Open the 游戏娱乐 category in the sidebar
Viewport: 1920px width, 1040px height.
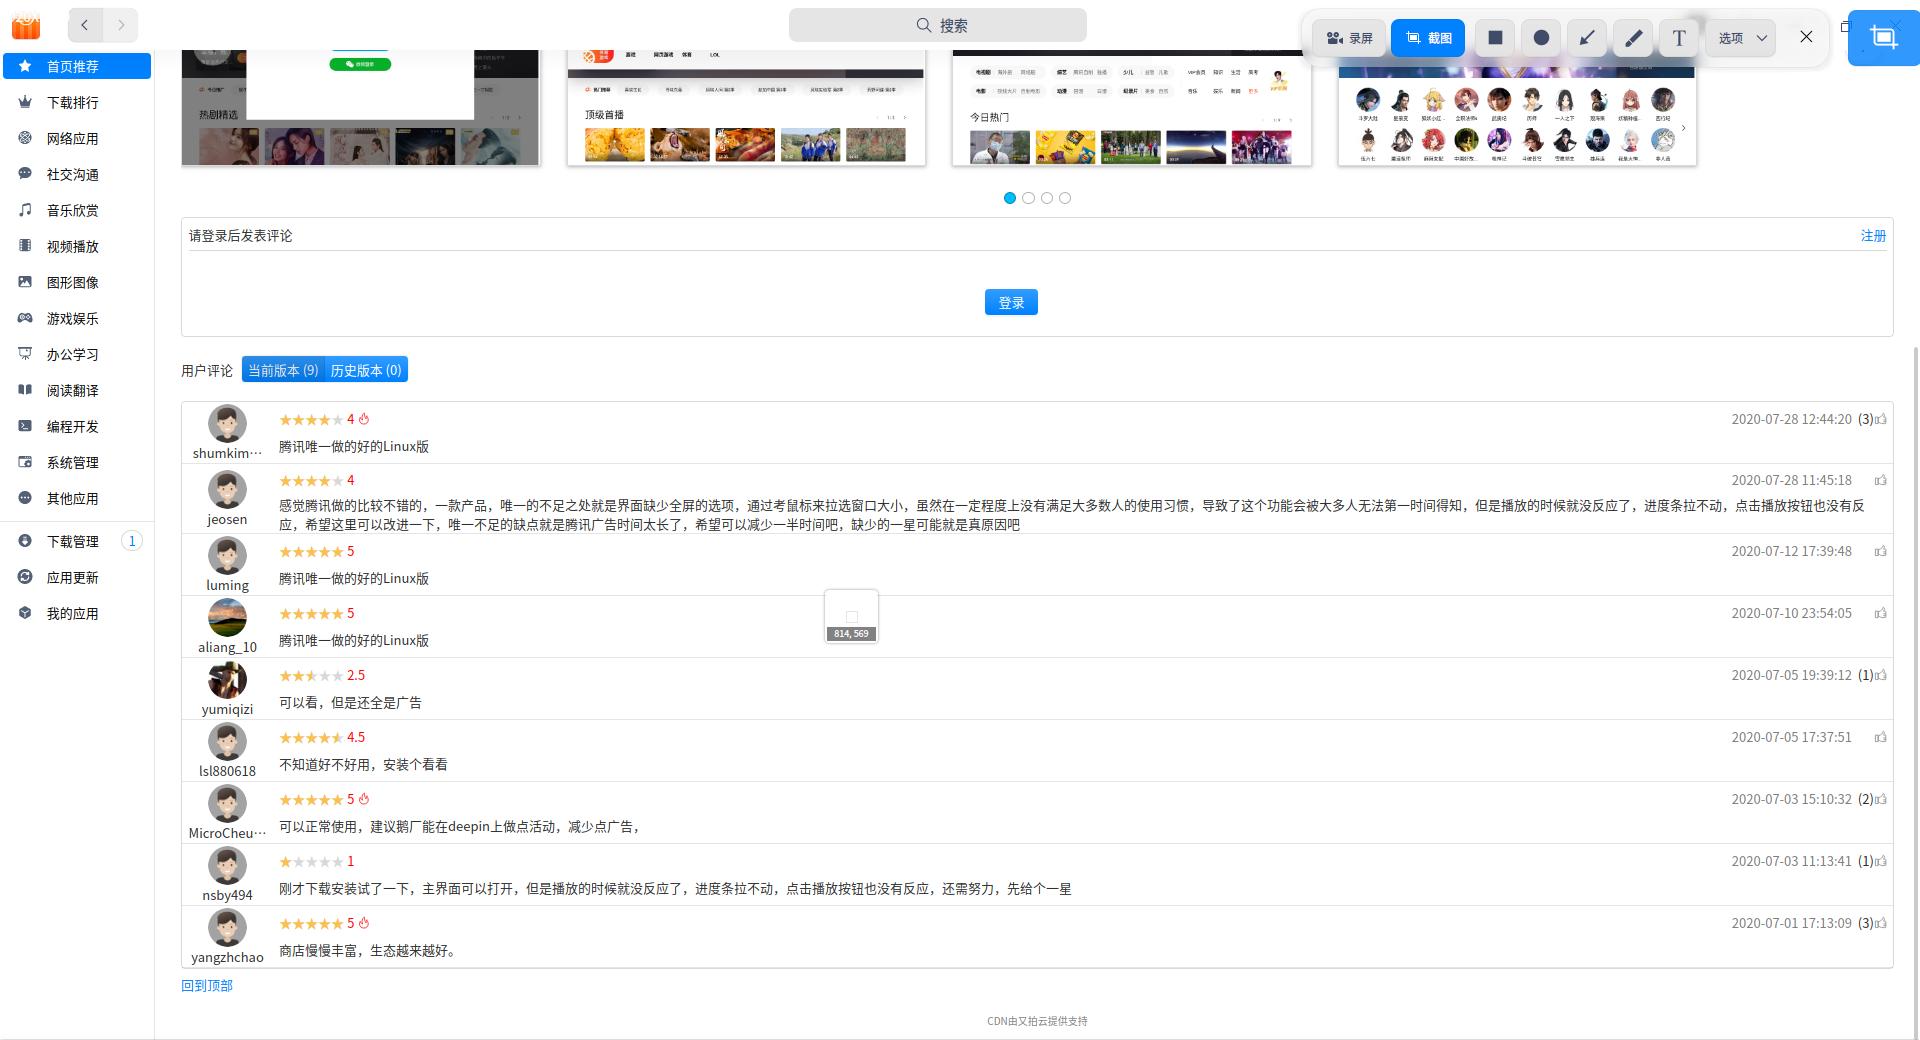click(70, 318)
